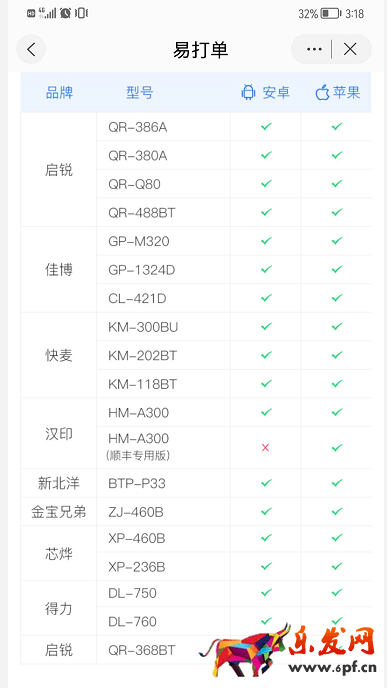Select the 型号 column header
387x688 pixels.
click(140, 93)
